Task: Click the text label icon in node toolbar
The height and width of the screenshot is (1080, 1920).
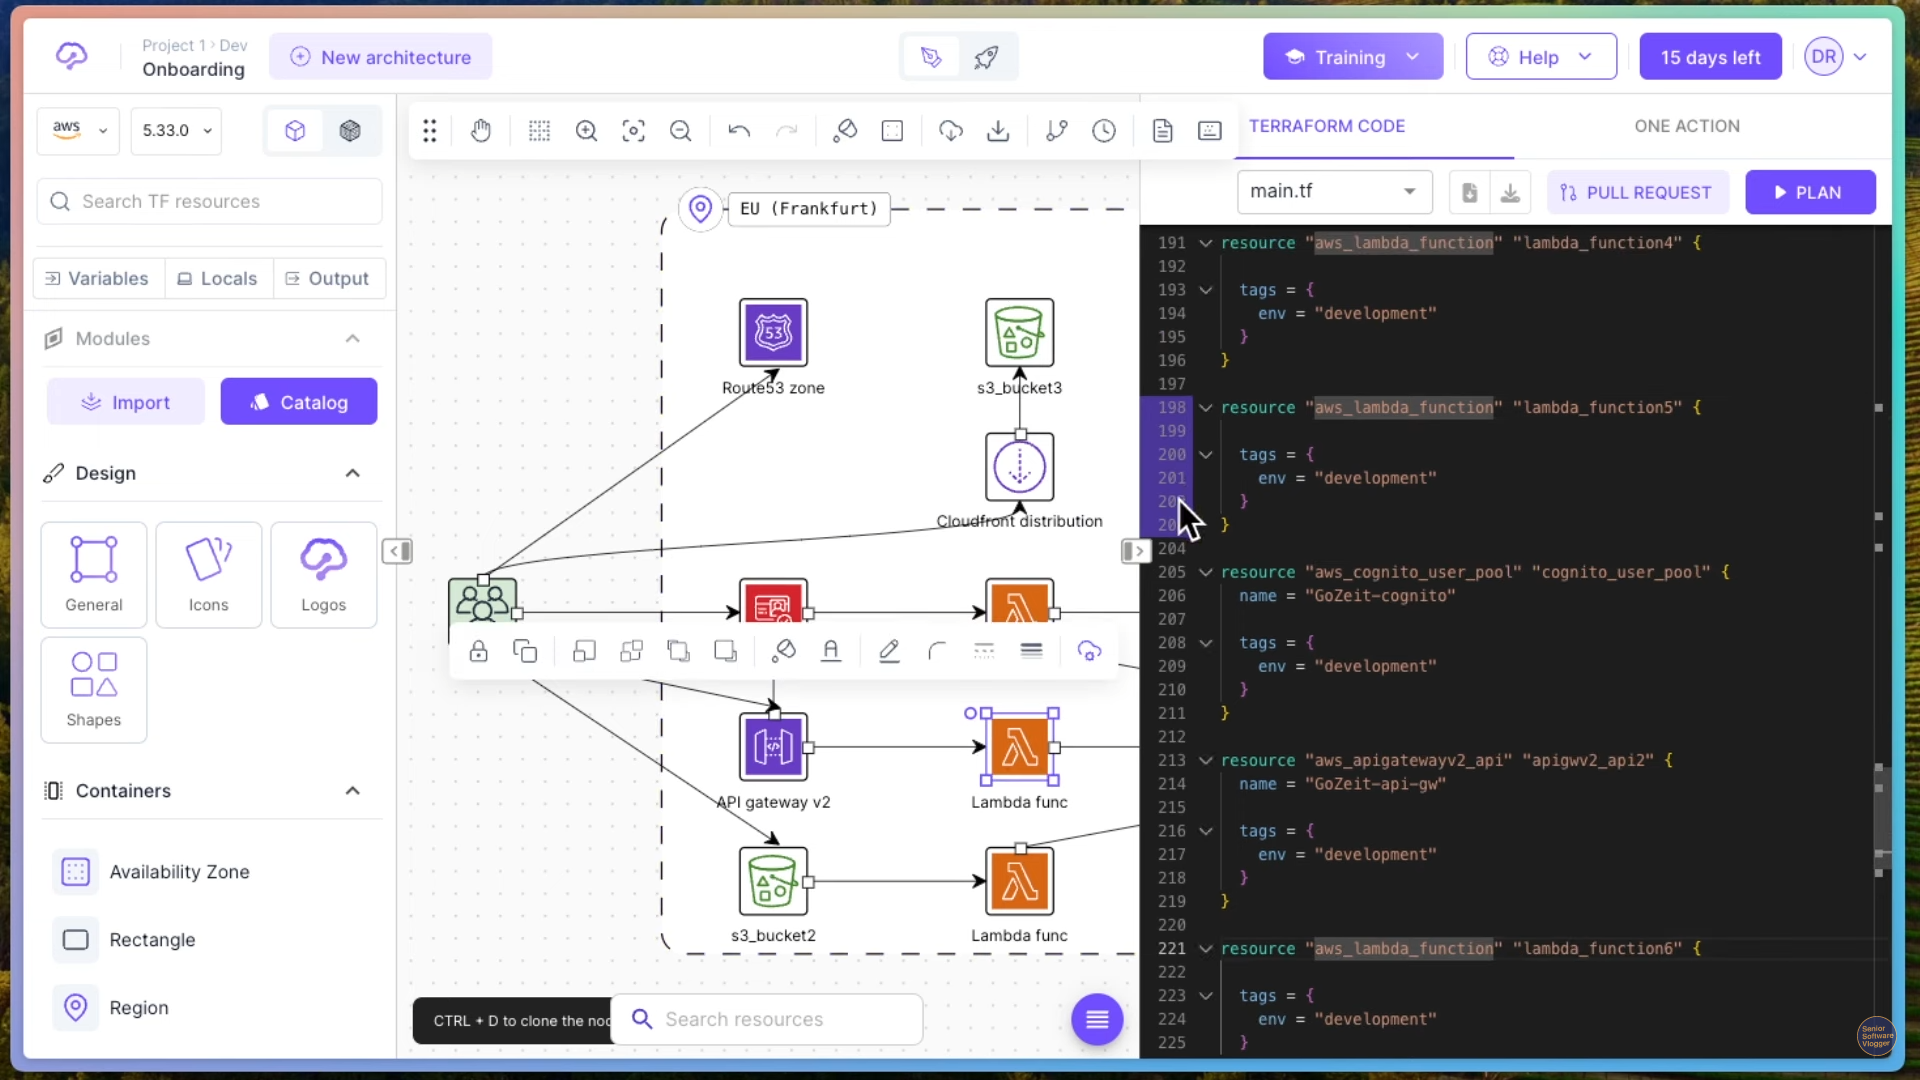Action: coord(830,651)
